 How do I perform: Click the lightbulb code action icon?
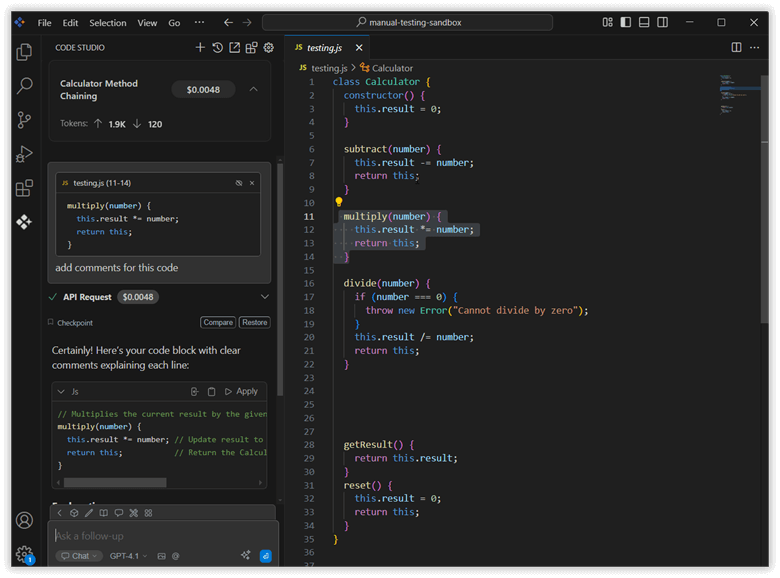coord(338,202)
